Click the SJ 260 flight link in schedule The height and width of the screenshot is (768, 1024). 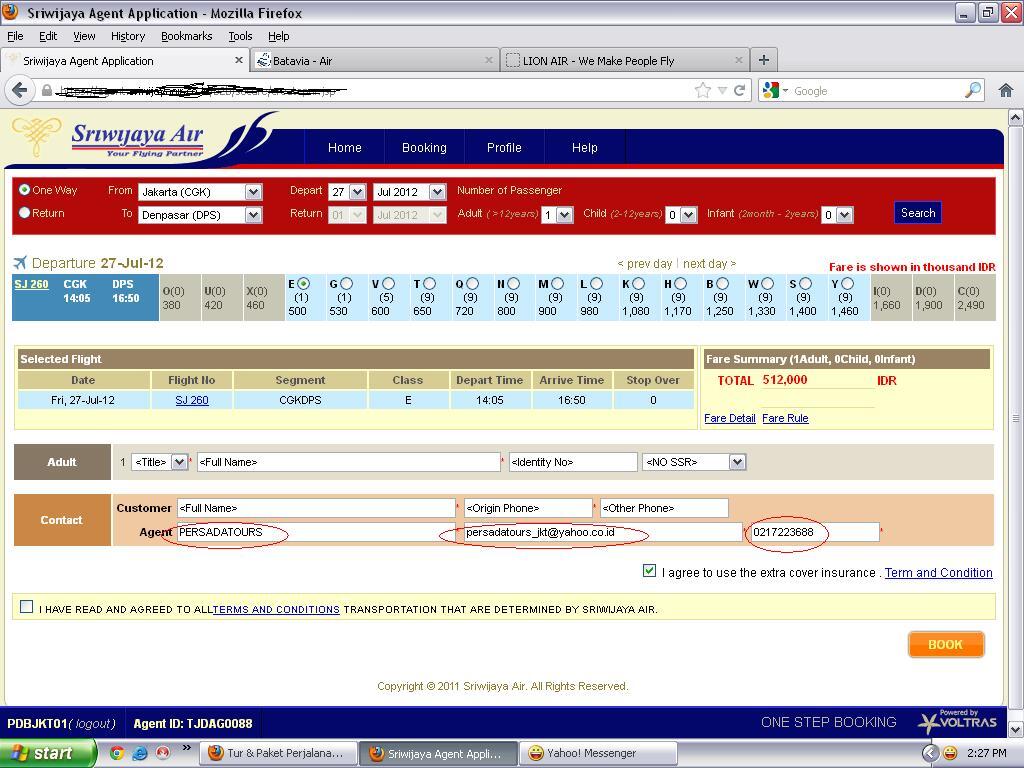(x=31, y=284)
